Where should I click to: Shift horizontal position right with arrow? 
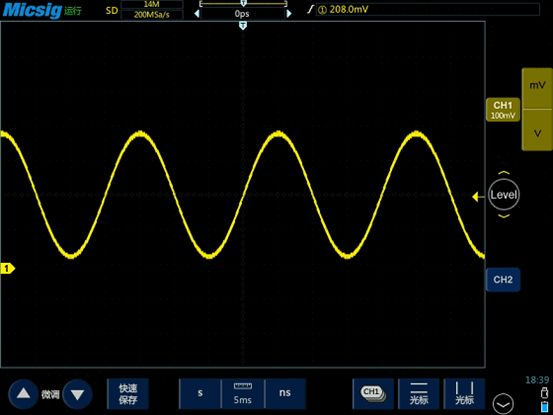(289, 13)
